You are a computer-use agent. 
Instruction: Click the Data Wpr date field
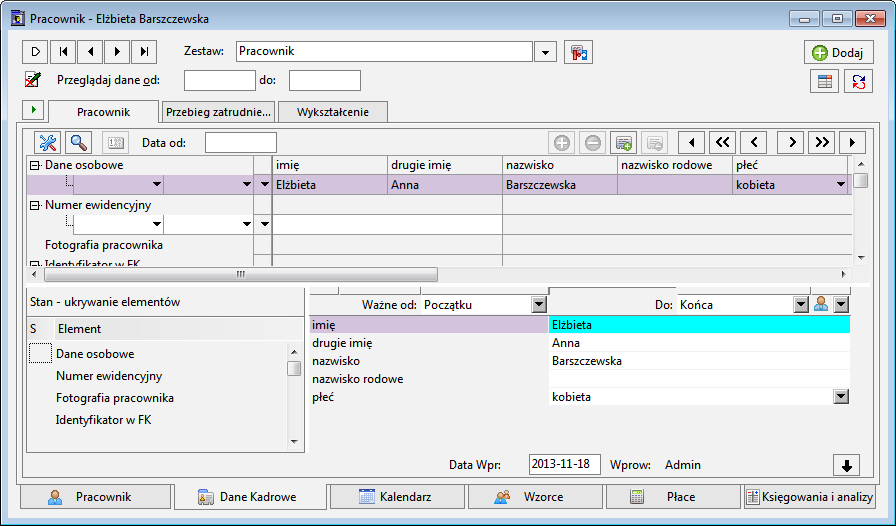click(565, 465)
